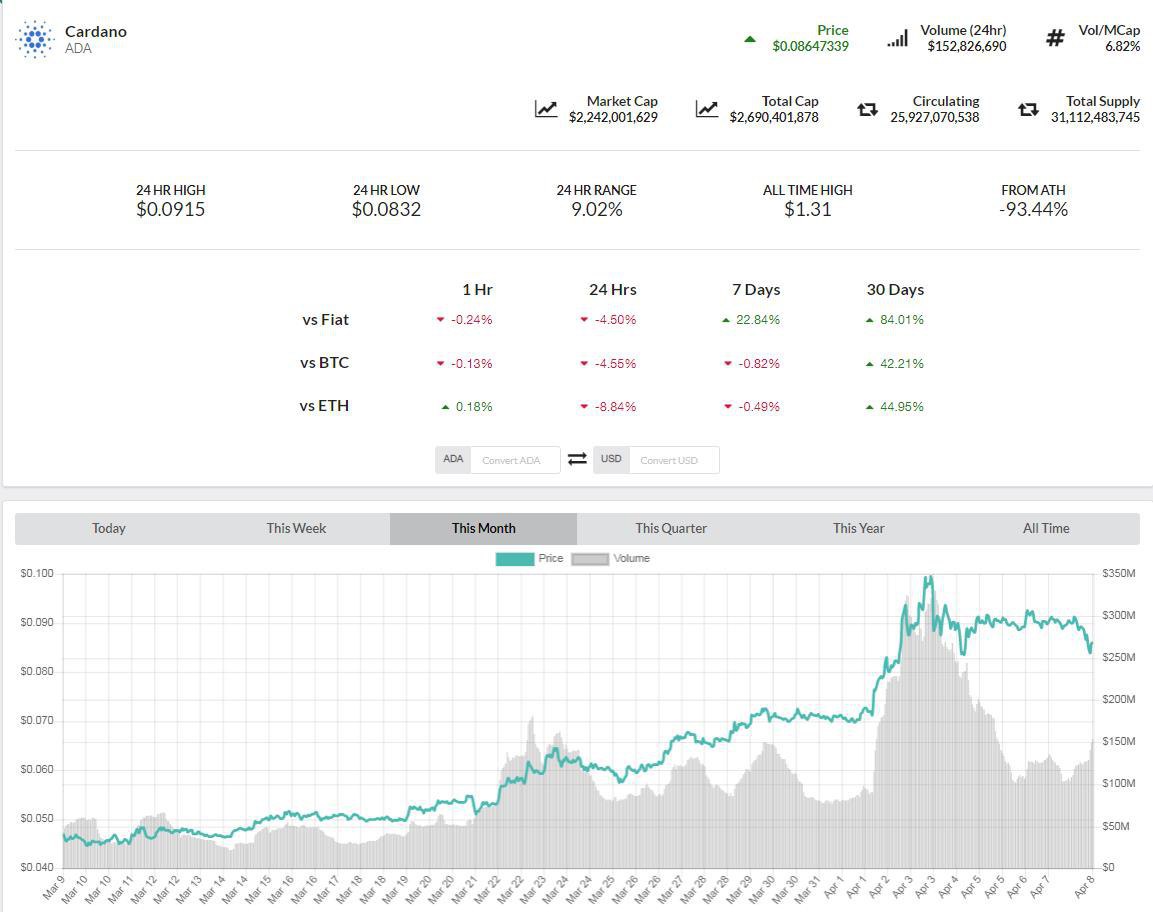Click the Vol/MCap hash icon
The width and height of the screenshot is (1153, 912).
(x=1055, y=38)
